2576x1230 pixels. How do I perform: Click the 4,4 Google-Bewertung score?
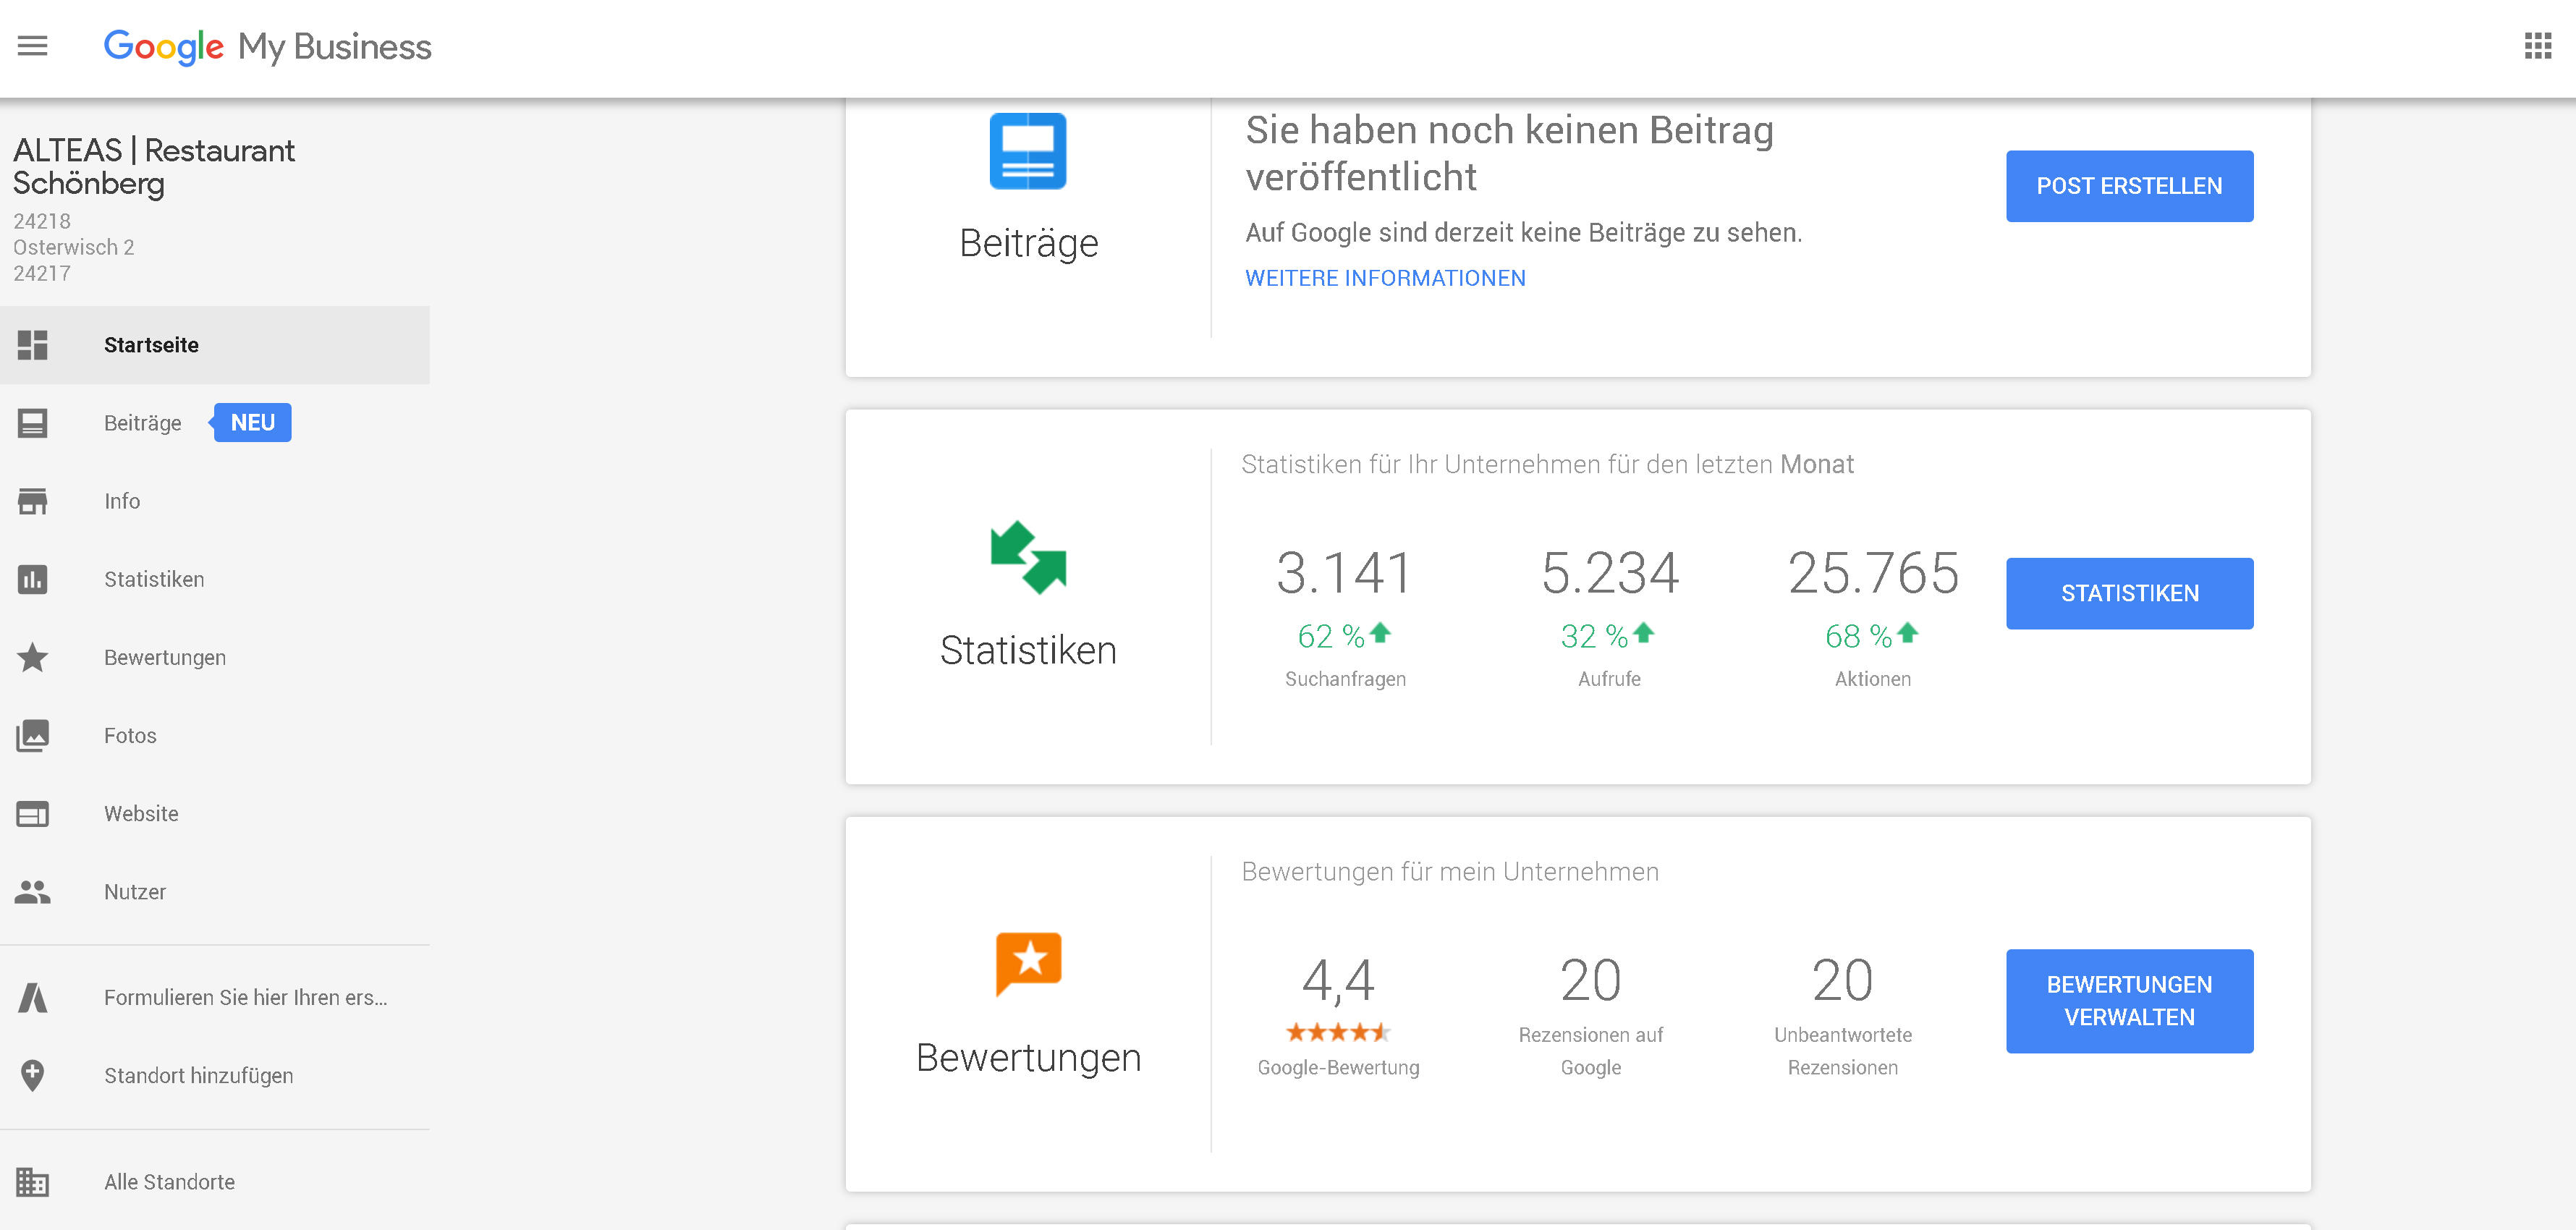tap(1338, 980)
